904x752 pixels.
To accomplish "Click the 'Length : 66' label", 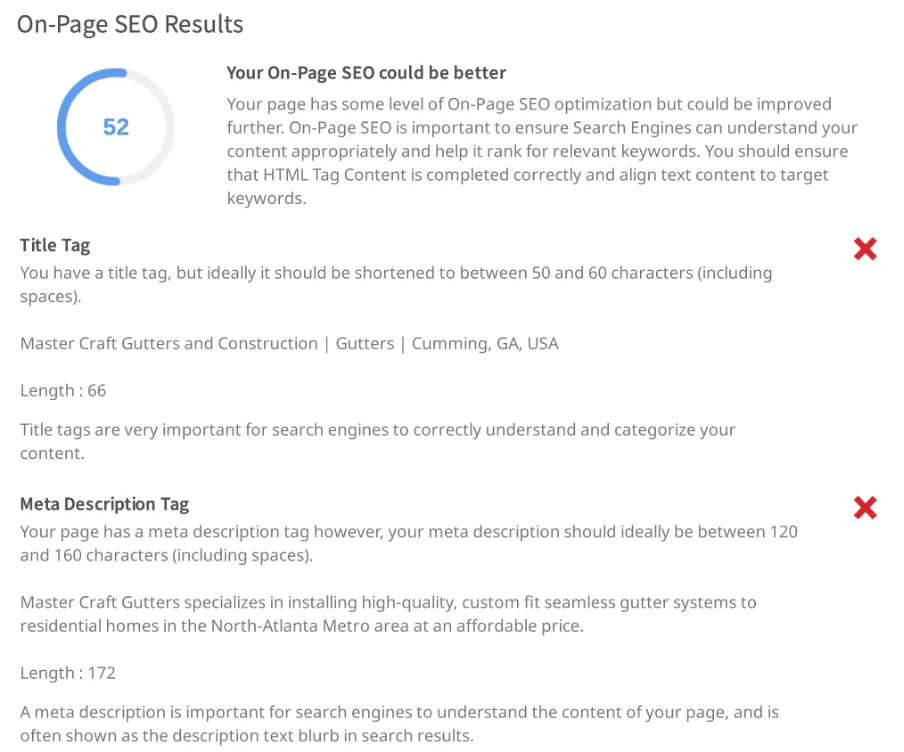I will pyautogui.click(x=63, y=391).
